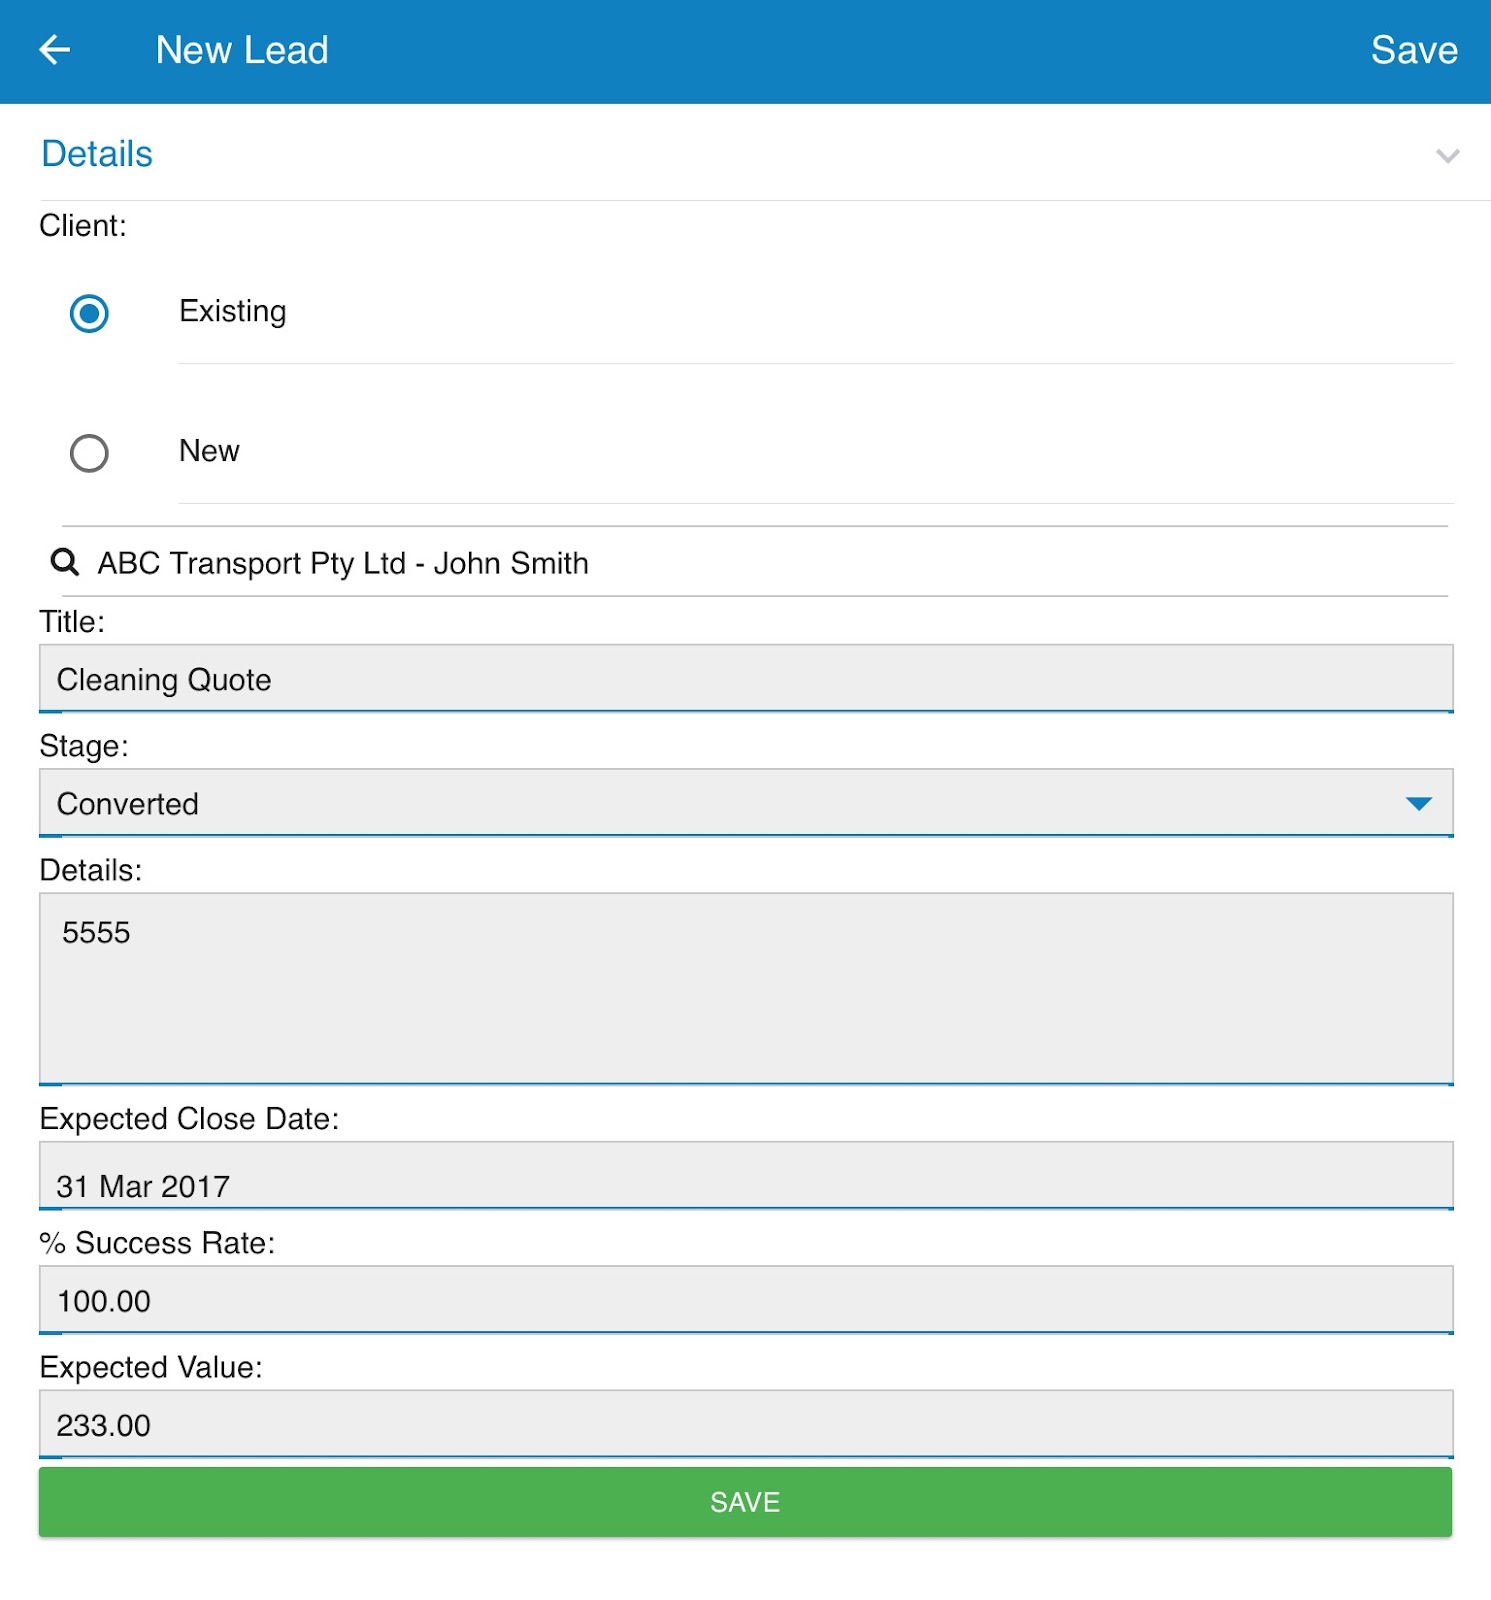
Task: Select the Existing client radio button
Action: click(89, 313)
